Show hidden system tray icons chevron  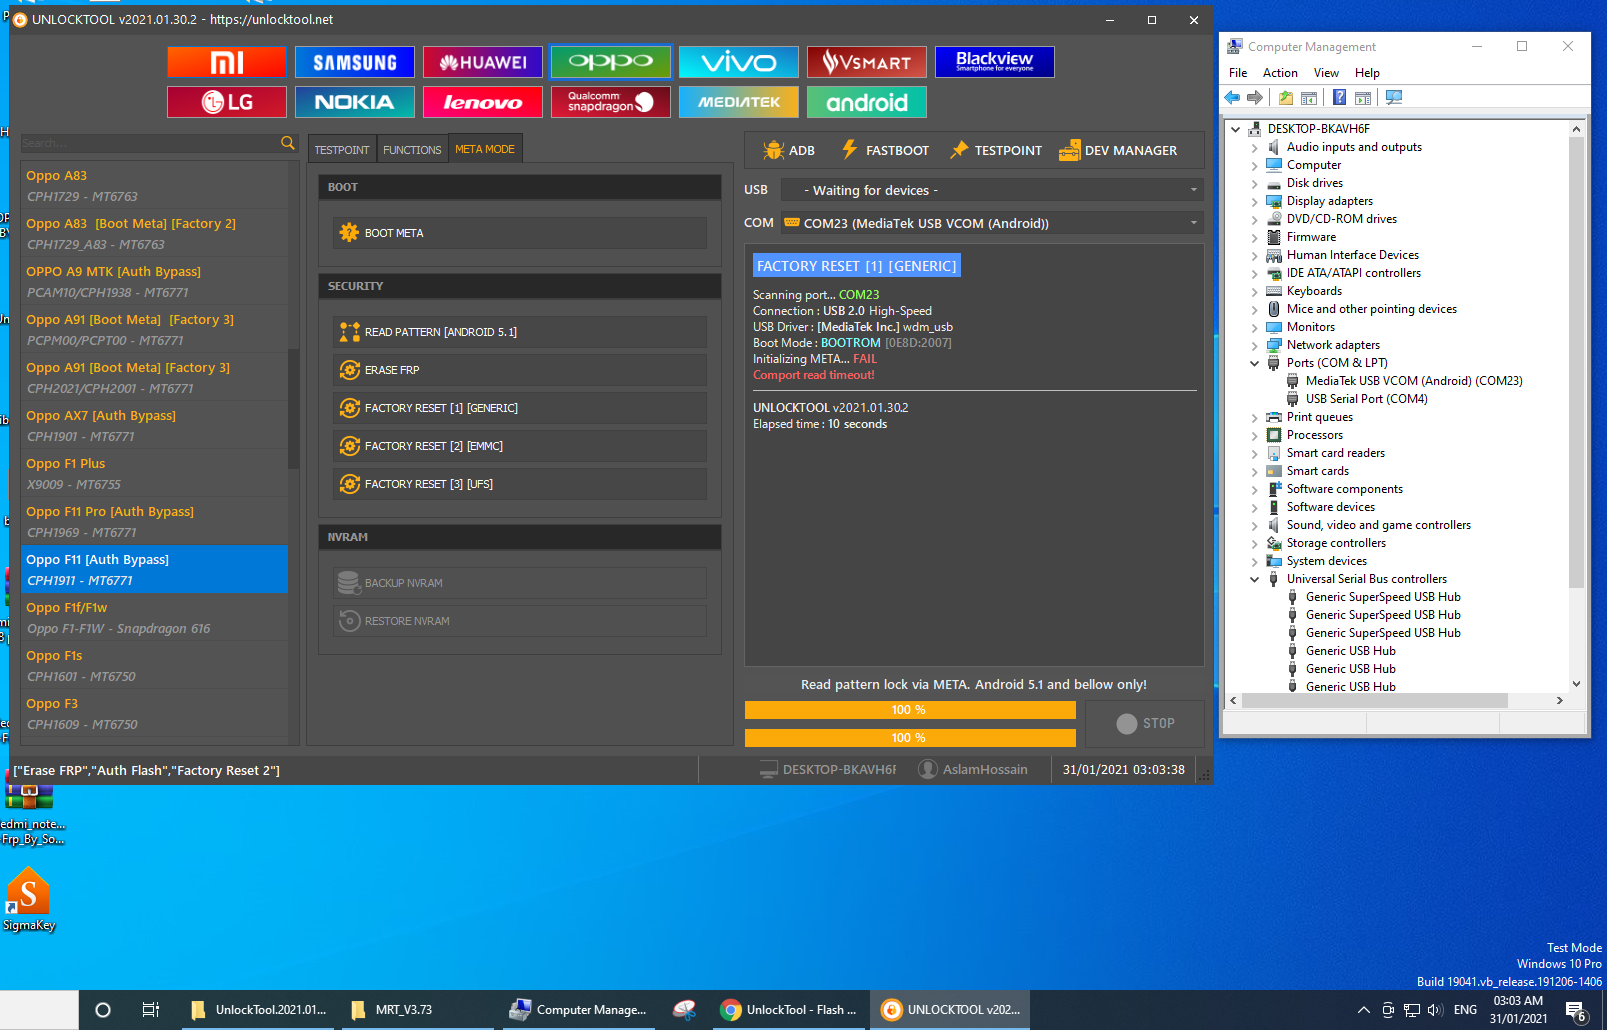click(1363, 1010)
